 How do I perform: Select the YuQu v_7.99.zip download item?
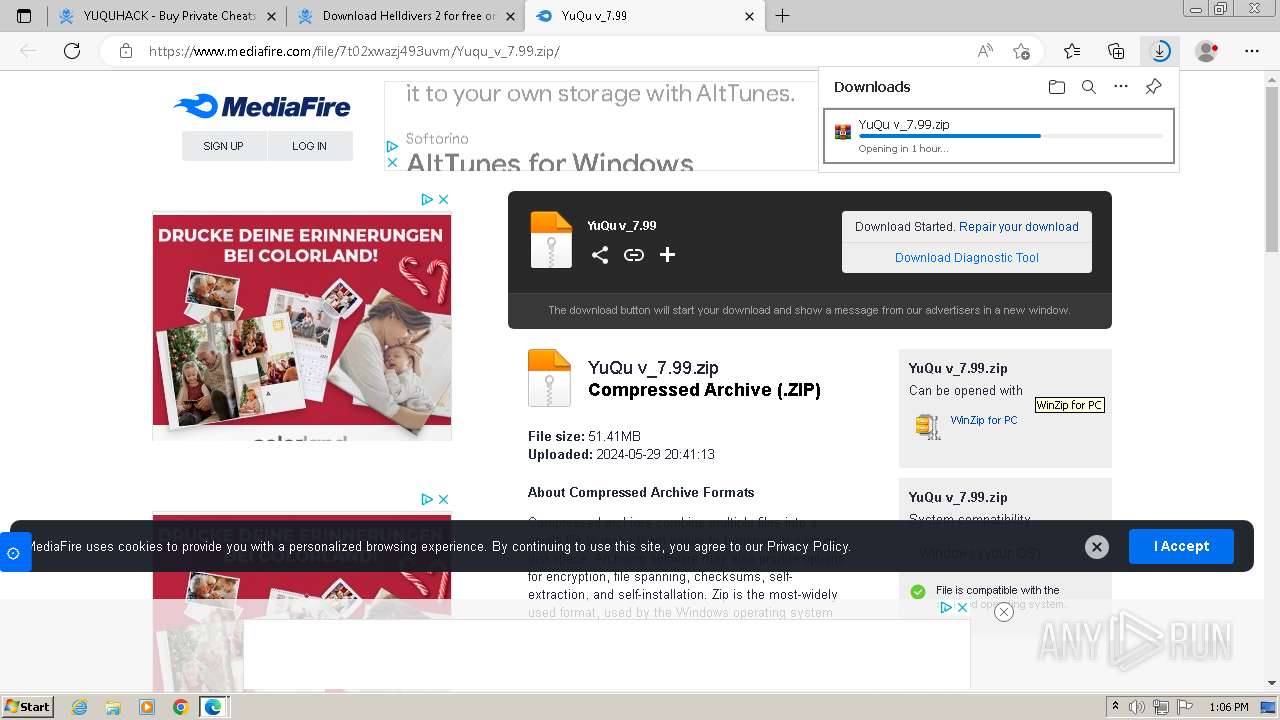998,136
